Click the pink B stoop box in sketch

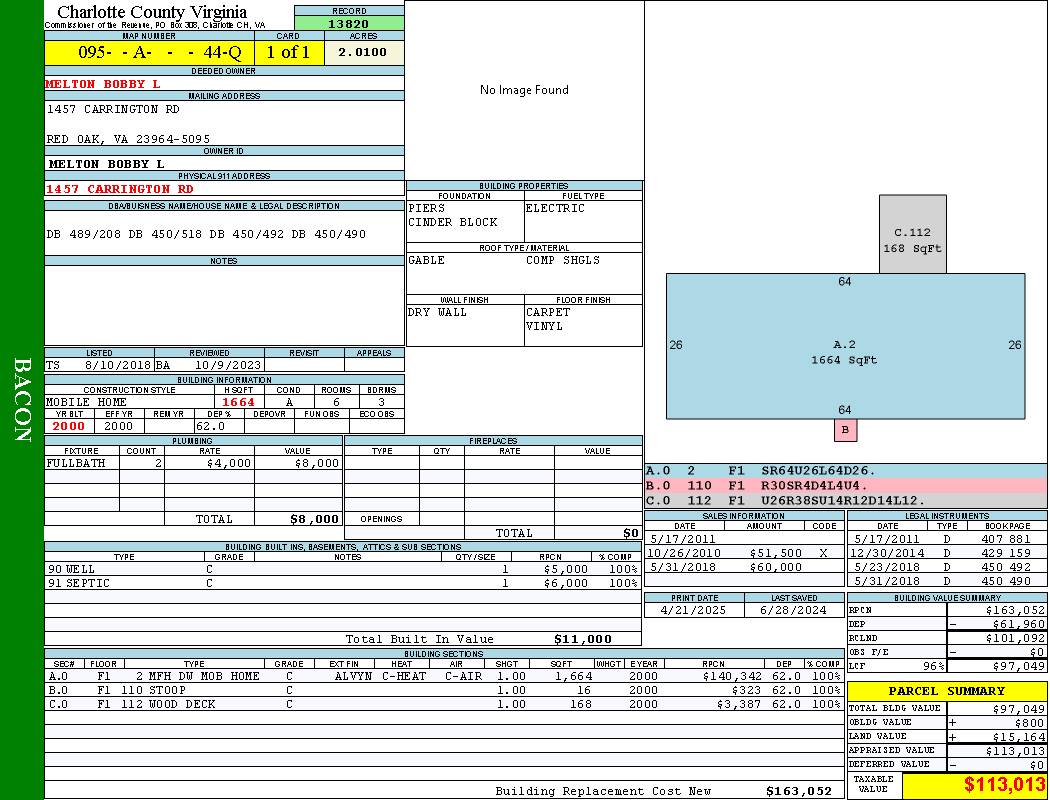pyautogui.click(x=845, y=430)
